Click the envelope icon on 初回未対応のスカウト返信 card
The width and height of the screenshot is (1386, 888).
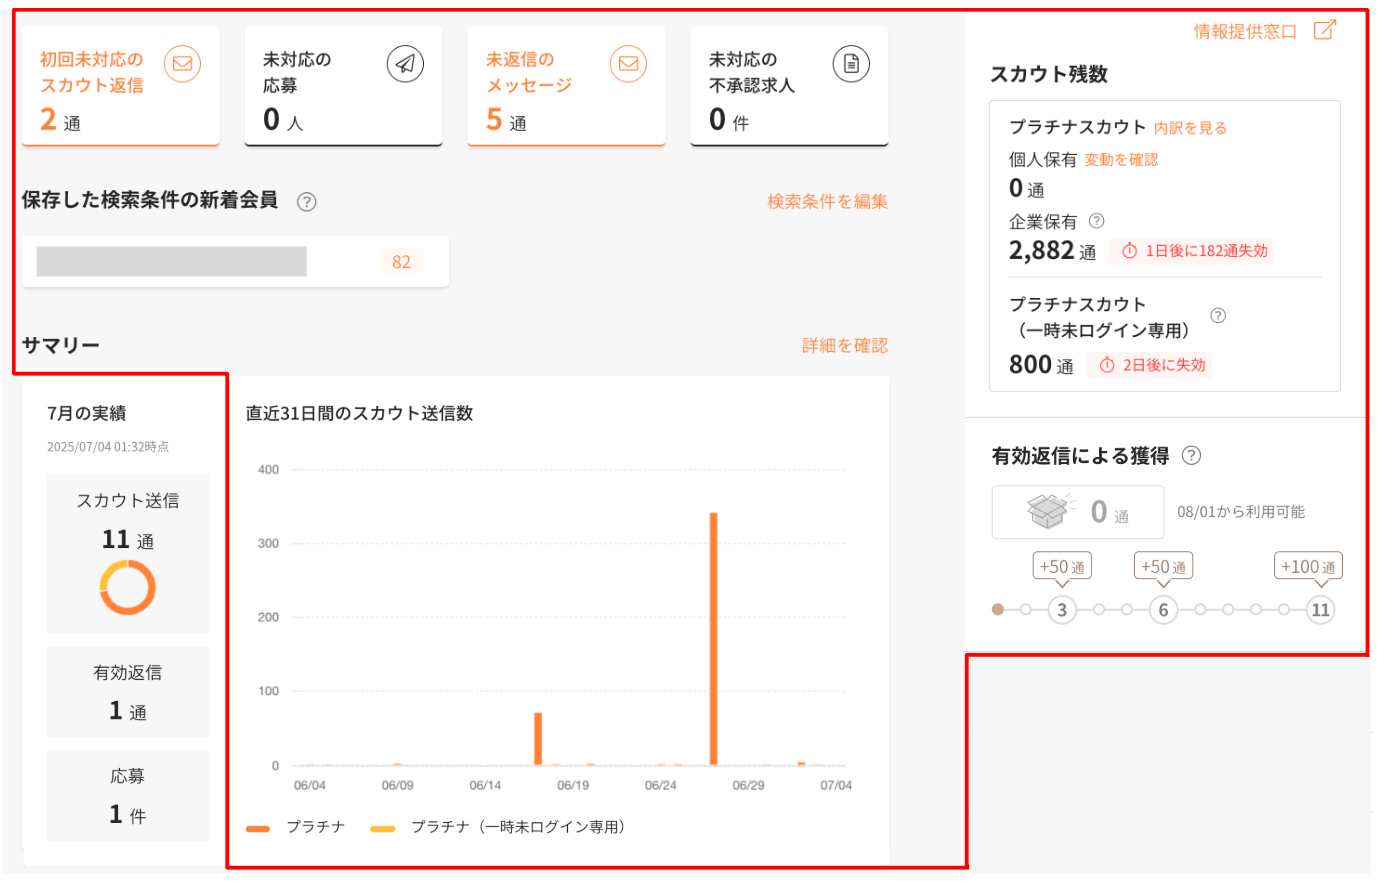click(182, 64)
